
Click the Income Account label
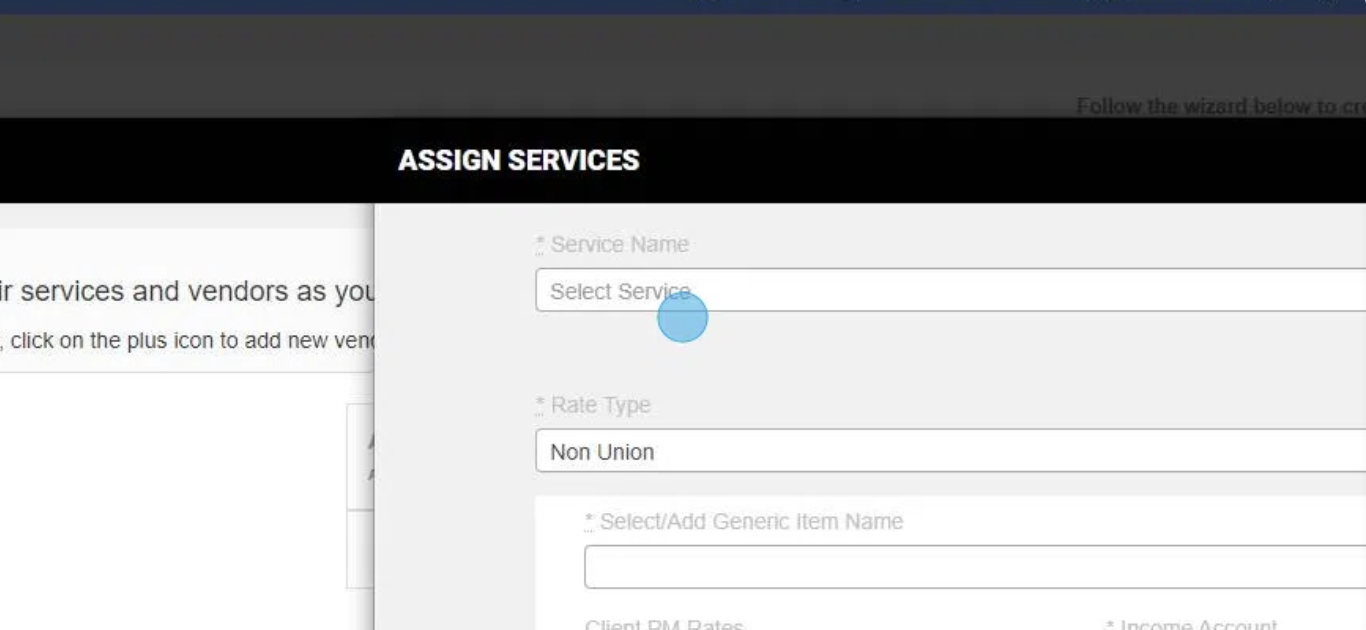pyautogui.click(x=1198, y=625)
